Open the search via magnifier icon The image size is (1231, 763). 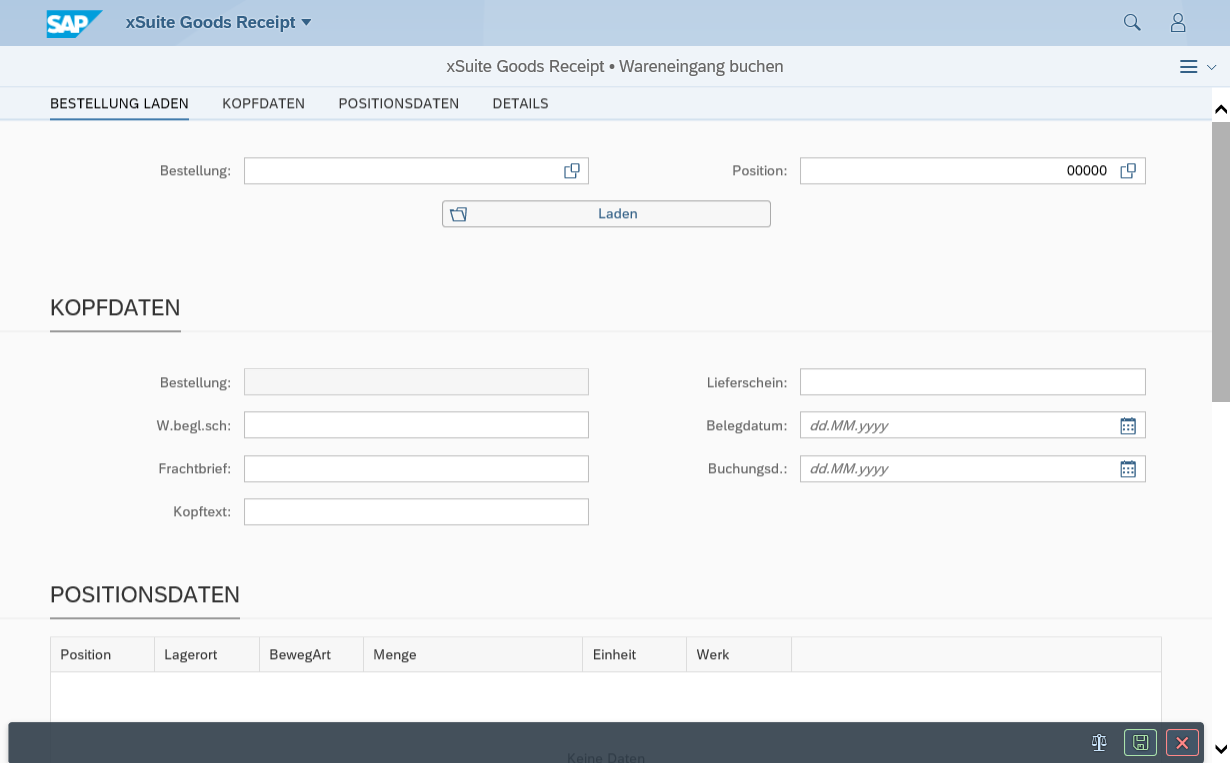point(1131,21)
